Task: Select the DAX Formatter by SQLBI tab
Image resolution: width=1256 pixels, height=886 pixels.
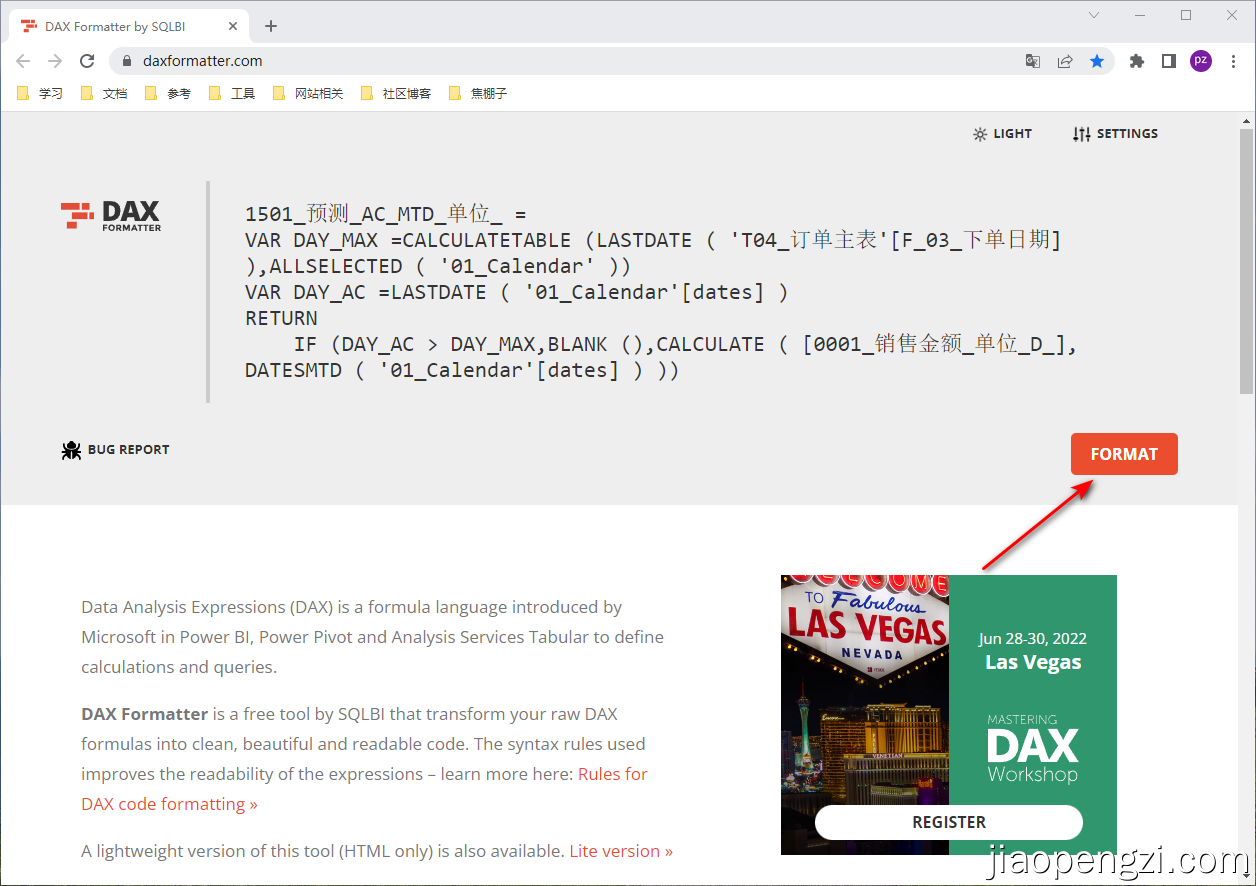Action: point(130,26)
